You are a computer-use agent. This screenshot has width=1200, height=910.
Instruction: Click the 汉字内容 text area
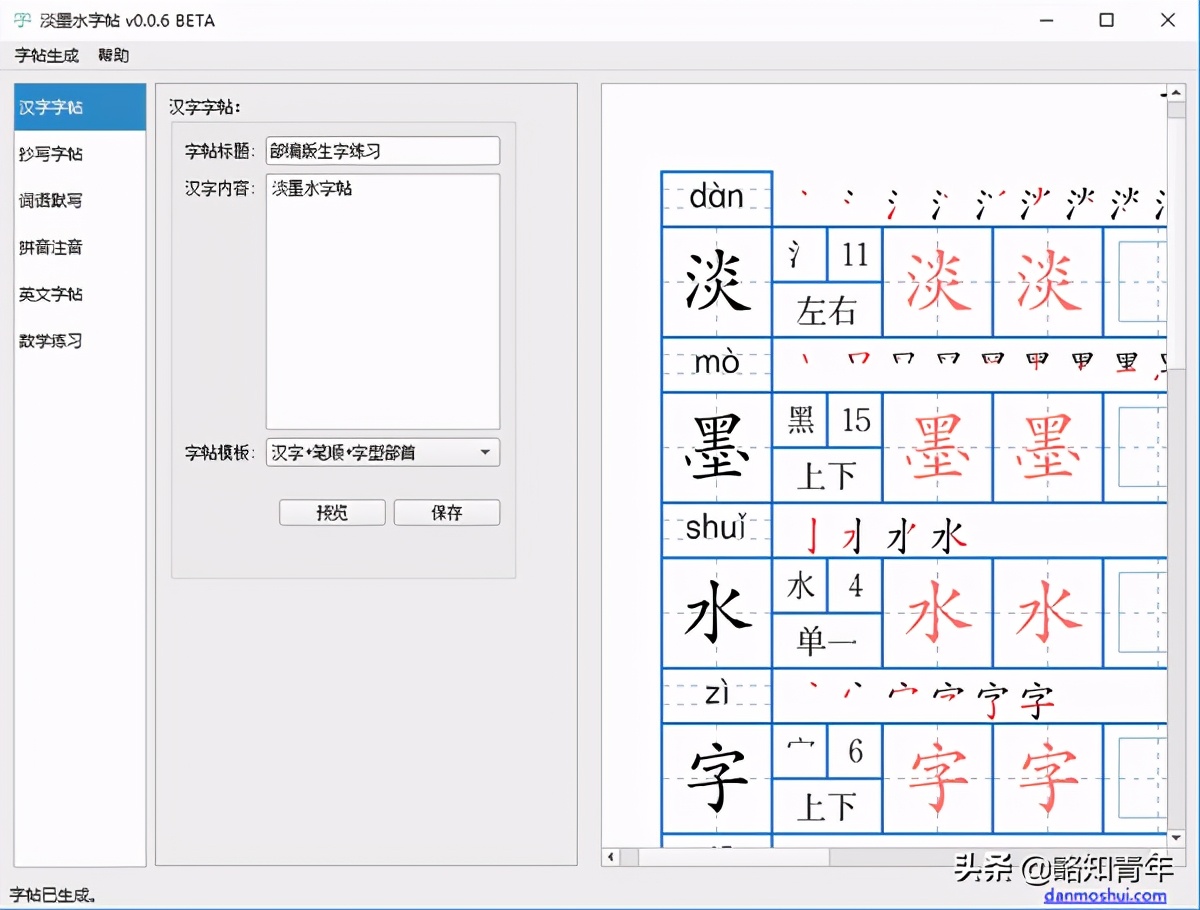tap(382, 300)
